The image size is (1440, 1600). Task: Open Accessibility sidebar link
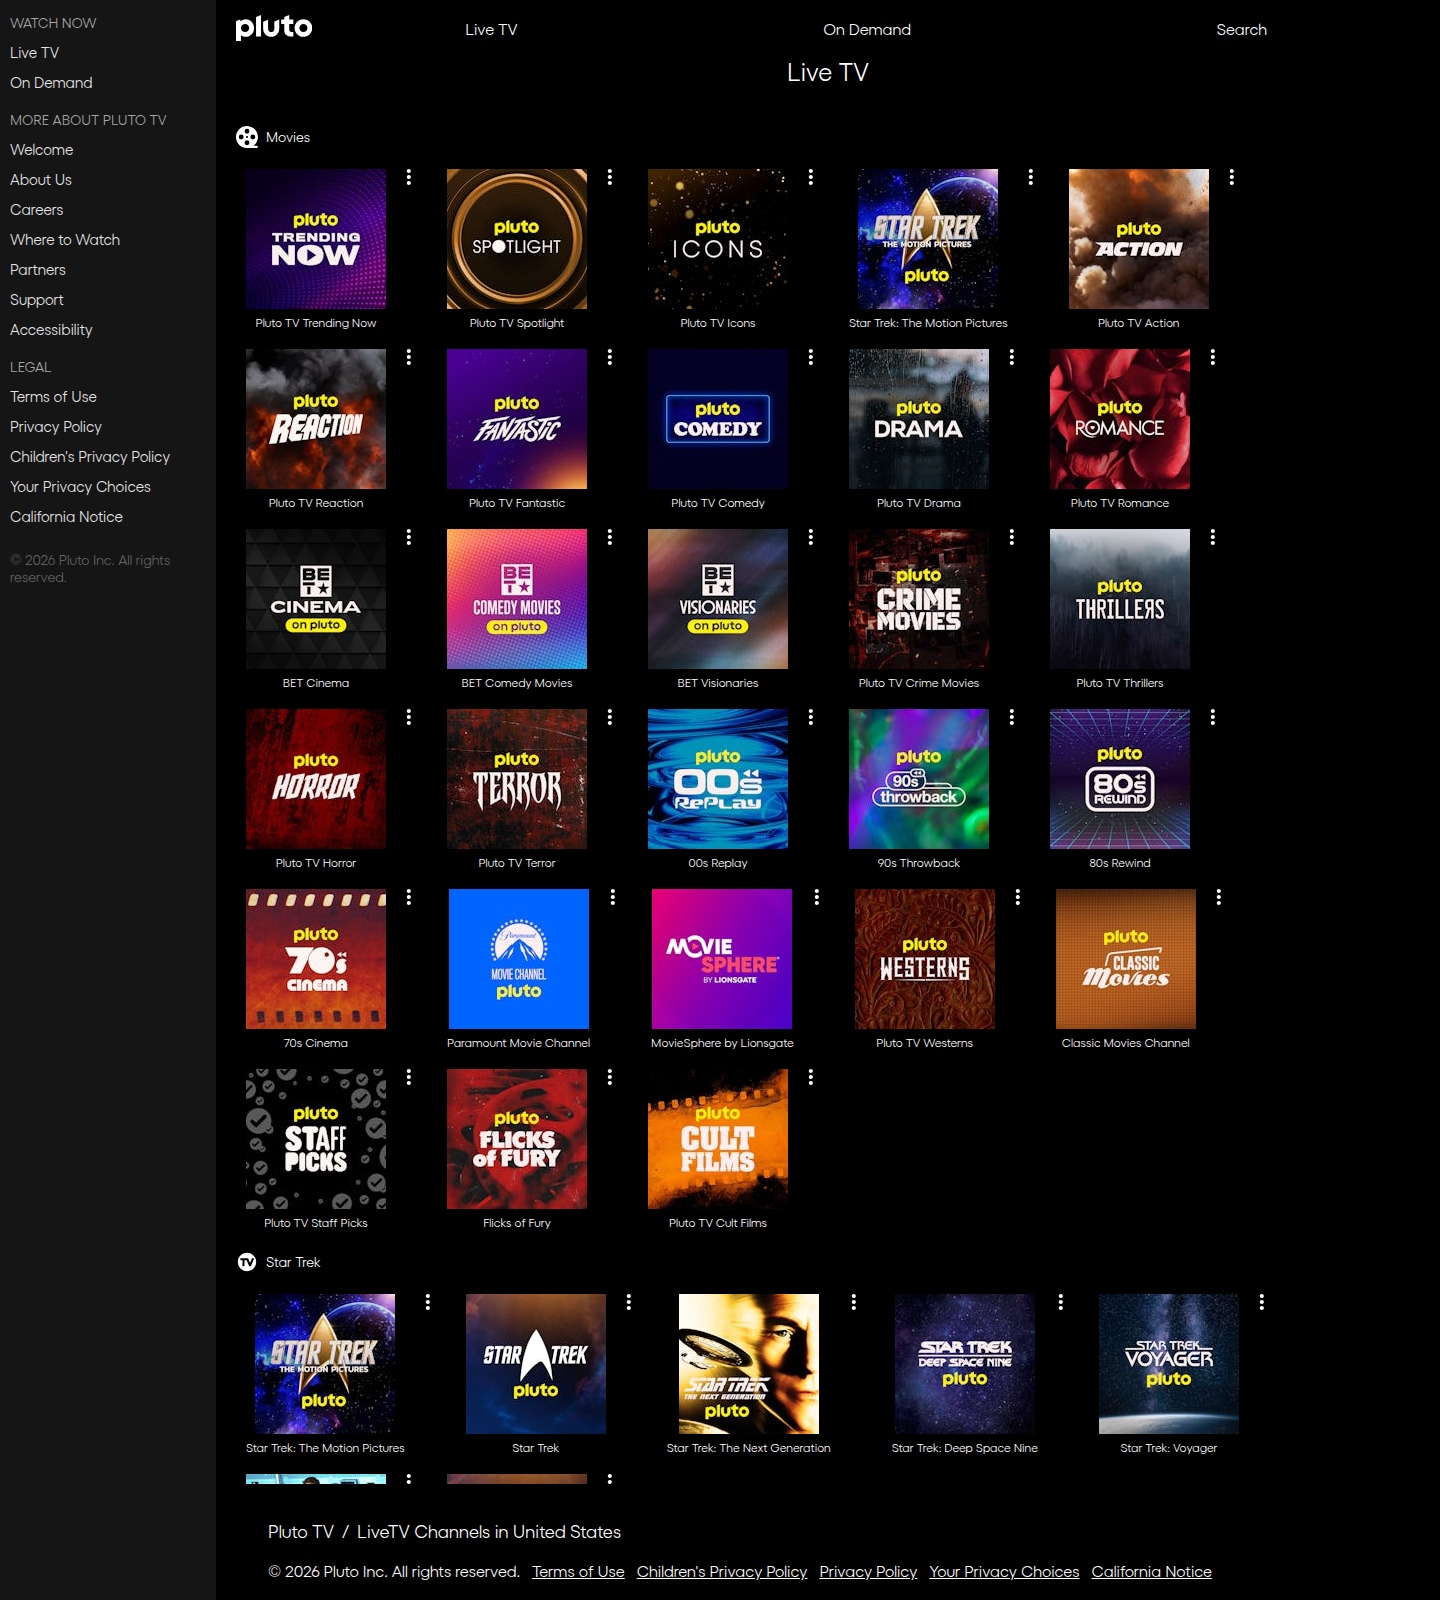point(51,330)
